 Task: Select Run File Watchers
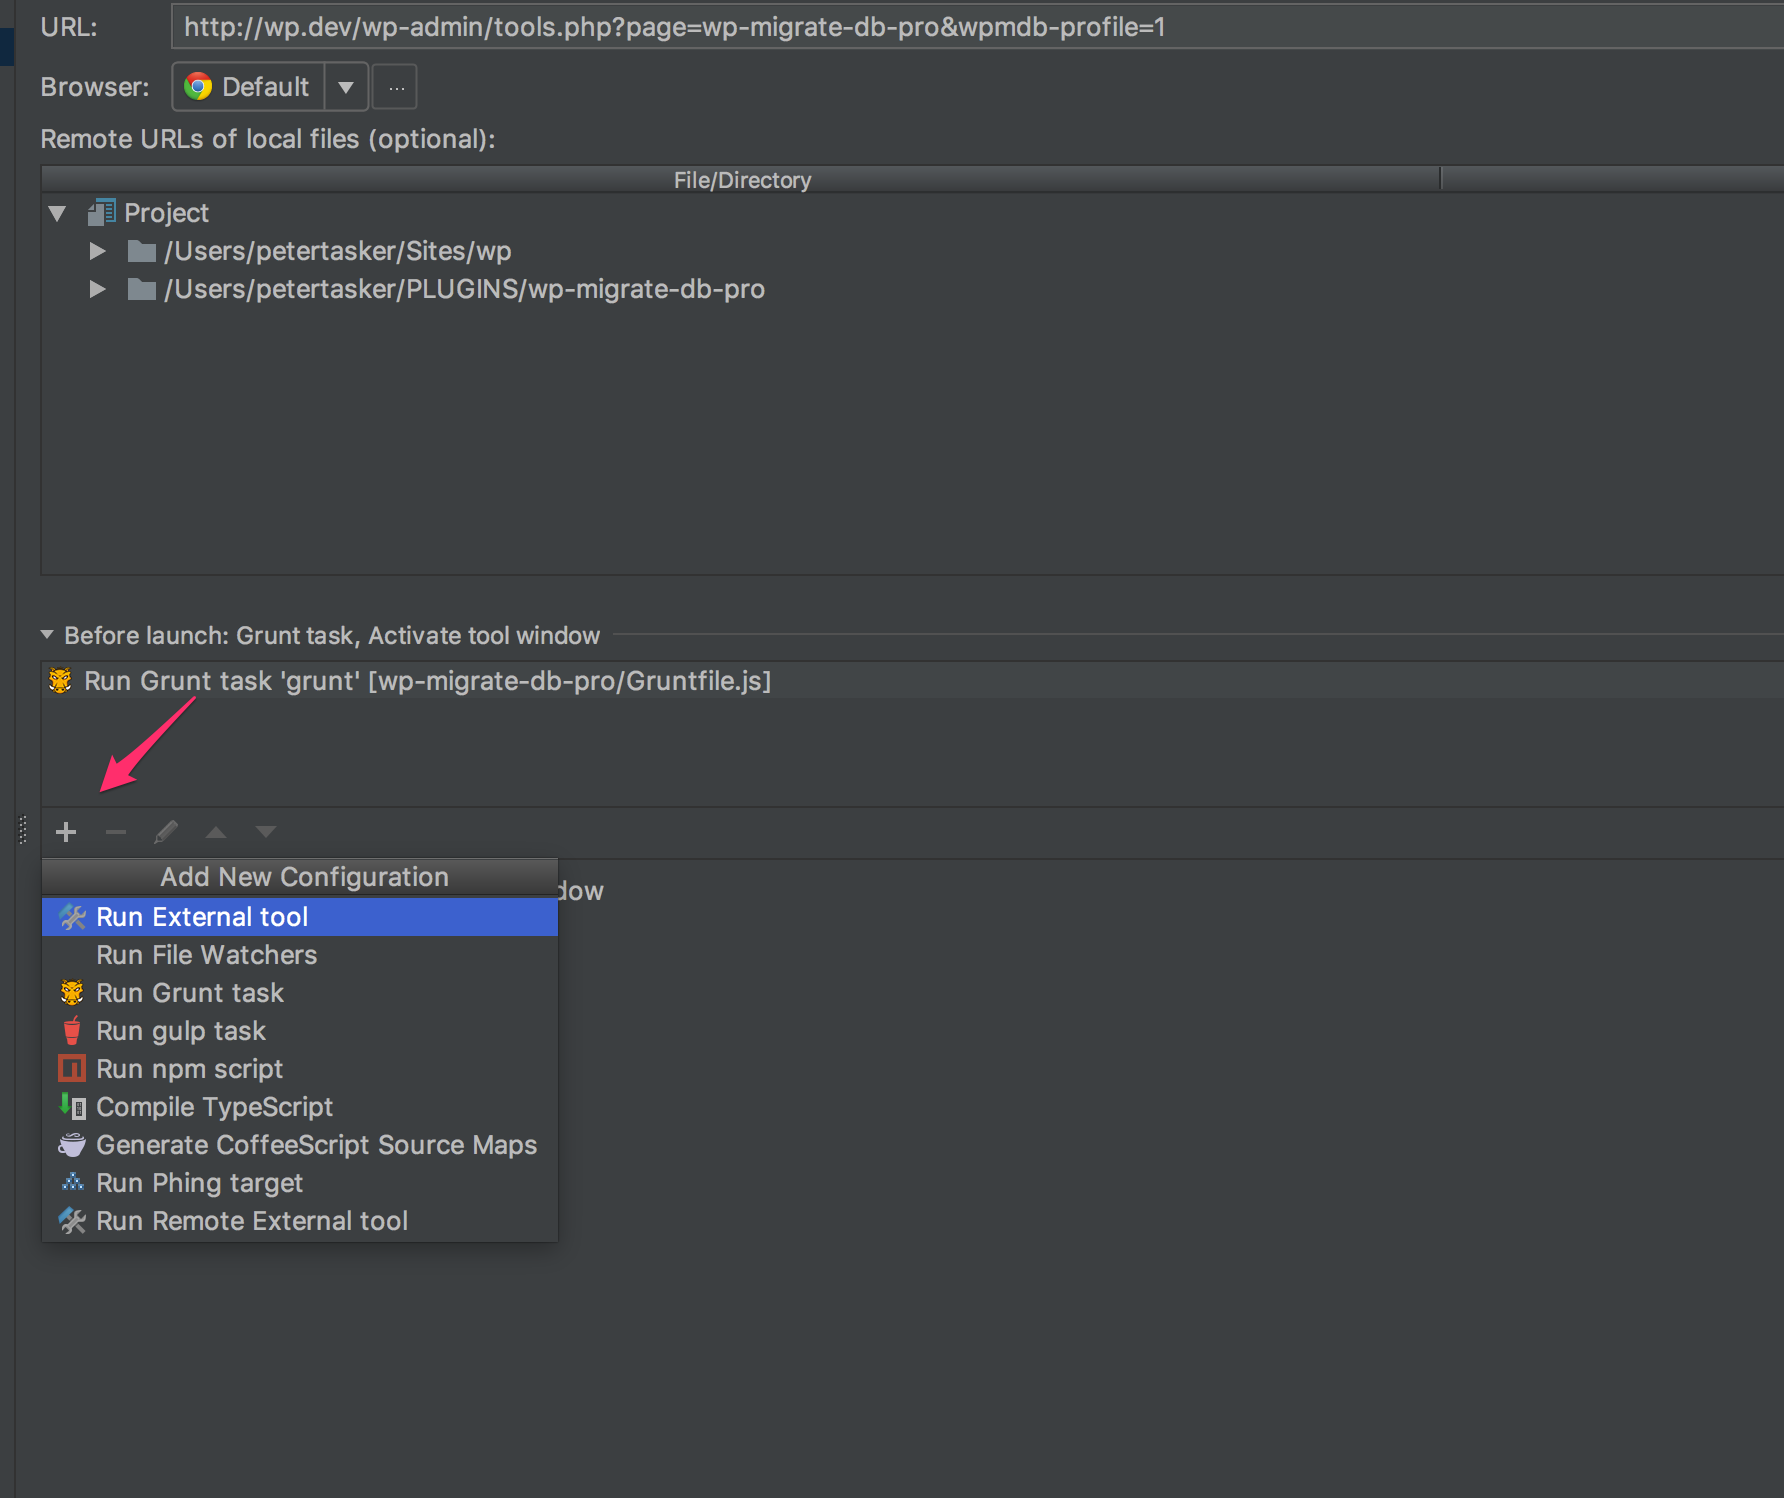tap(300, 955)
